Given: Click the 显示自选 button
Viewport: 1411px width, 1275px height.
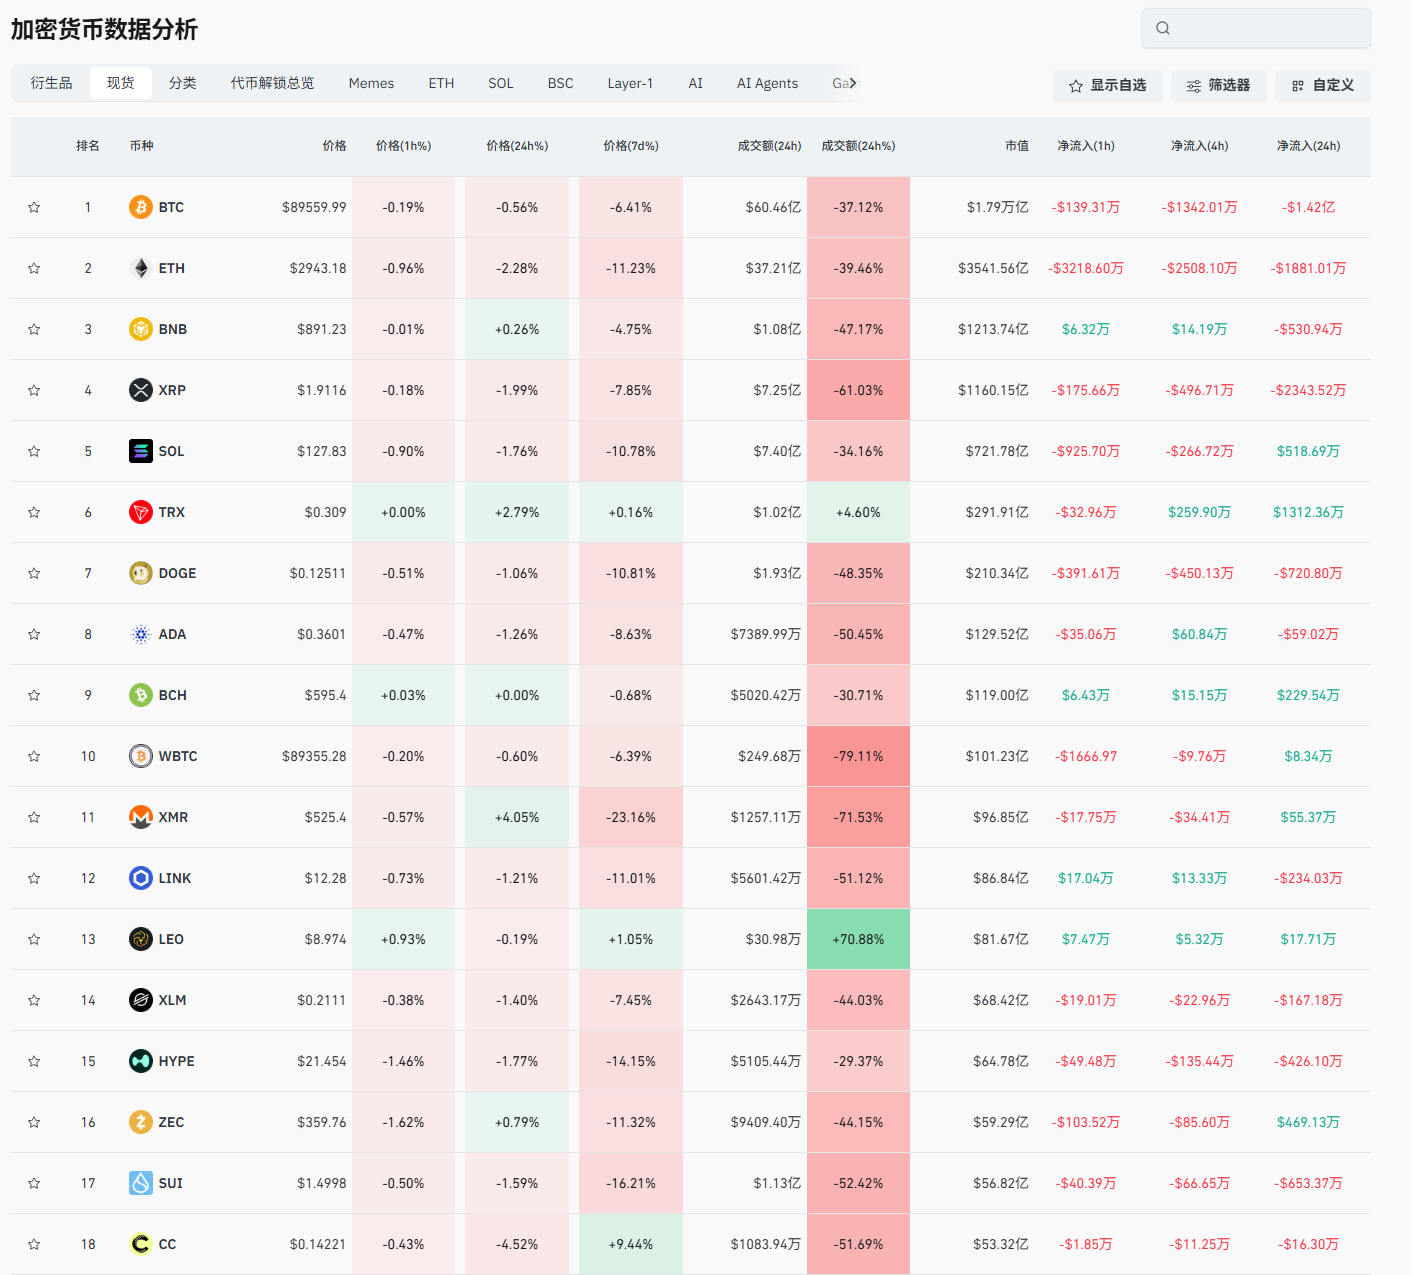Looking at the screenshot, I should coord(1107,86).
